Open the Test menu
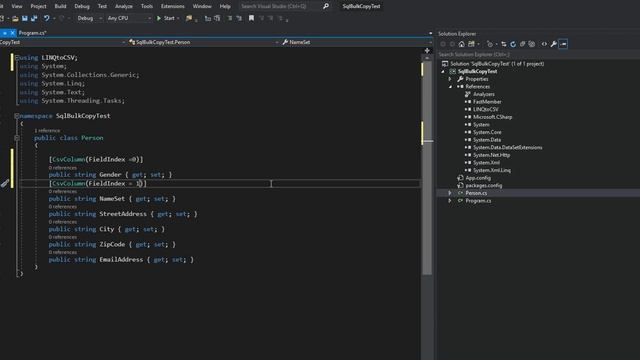 [x=102, y=6]
